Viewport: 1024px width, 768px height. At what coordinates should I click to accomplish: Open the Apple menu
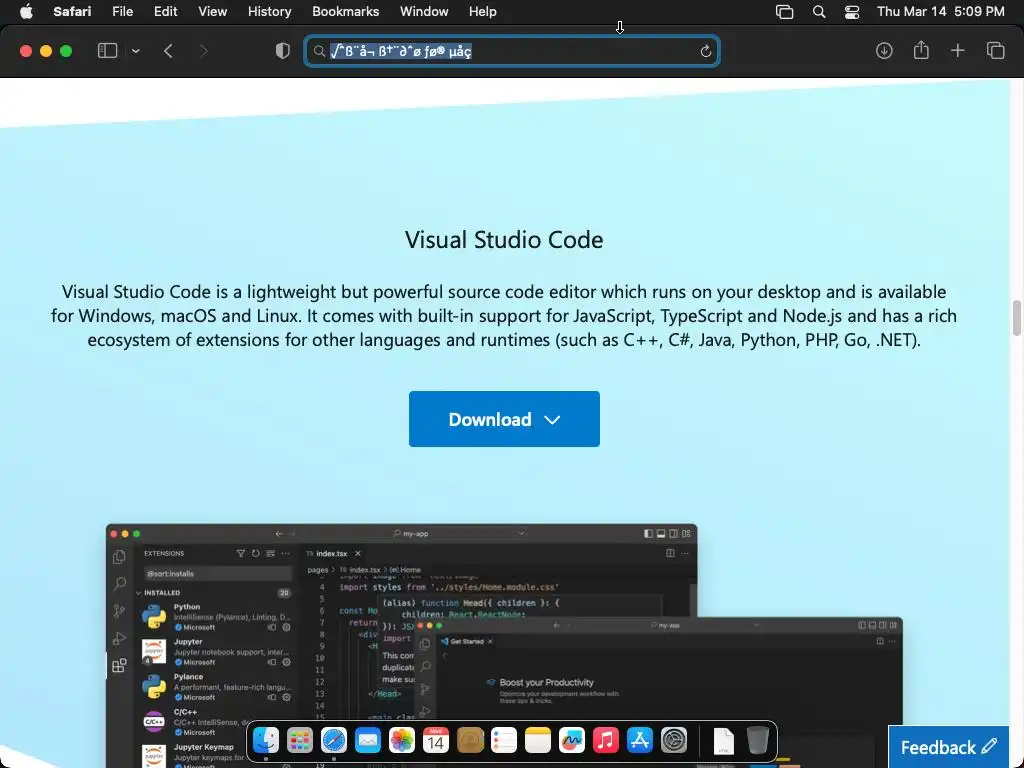click(26, 12)
